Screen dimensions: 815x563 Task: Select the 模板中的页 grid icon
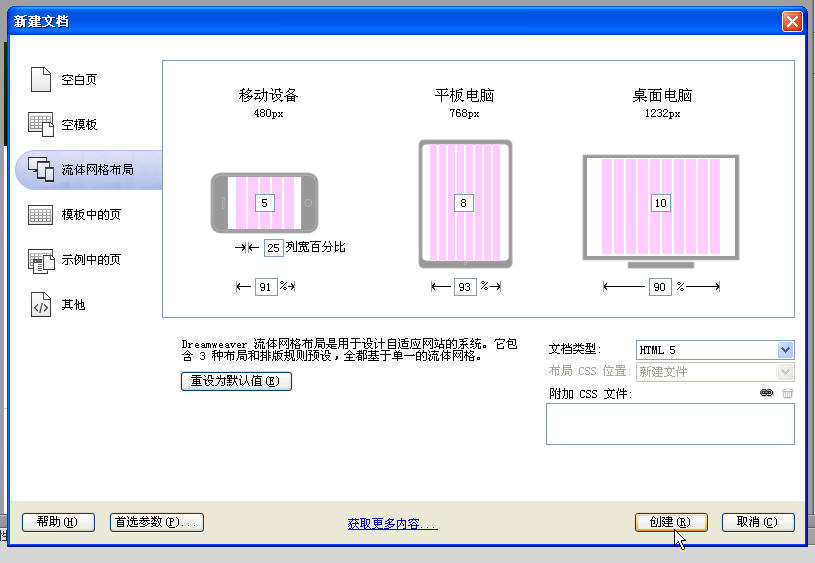click(x=41, y=215)
